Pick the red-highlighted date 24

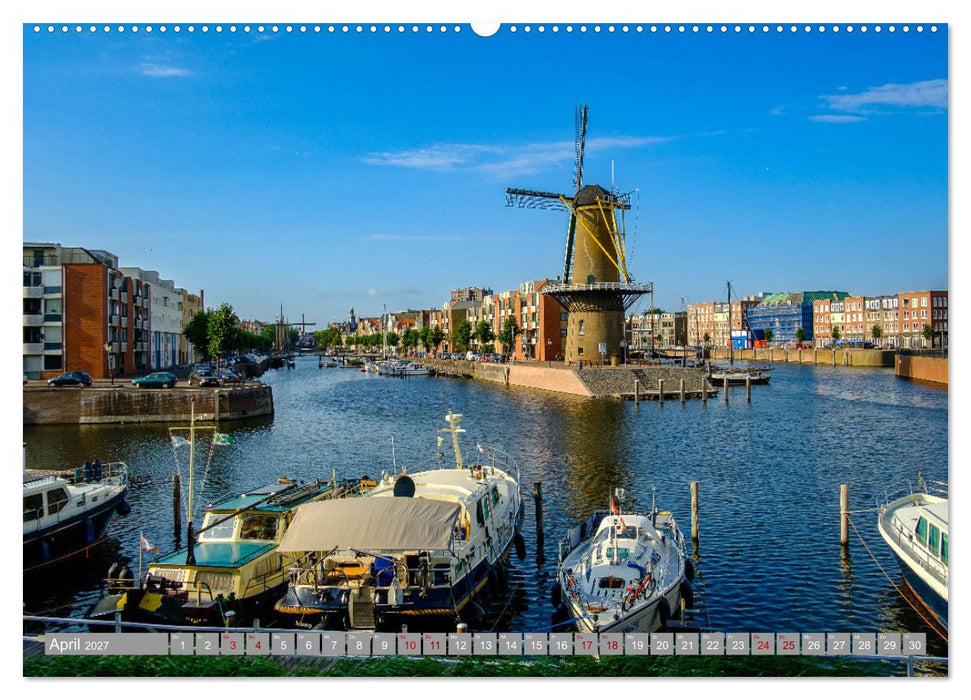click(763, 644)
